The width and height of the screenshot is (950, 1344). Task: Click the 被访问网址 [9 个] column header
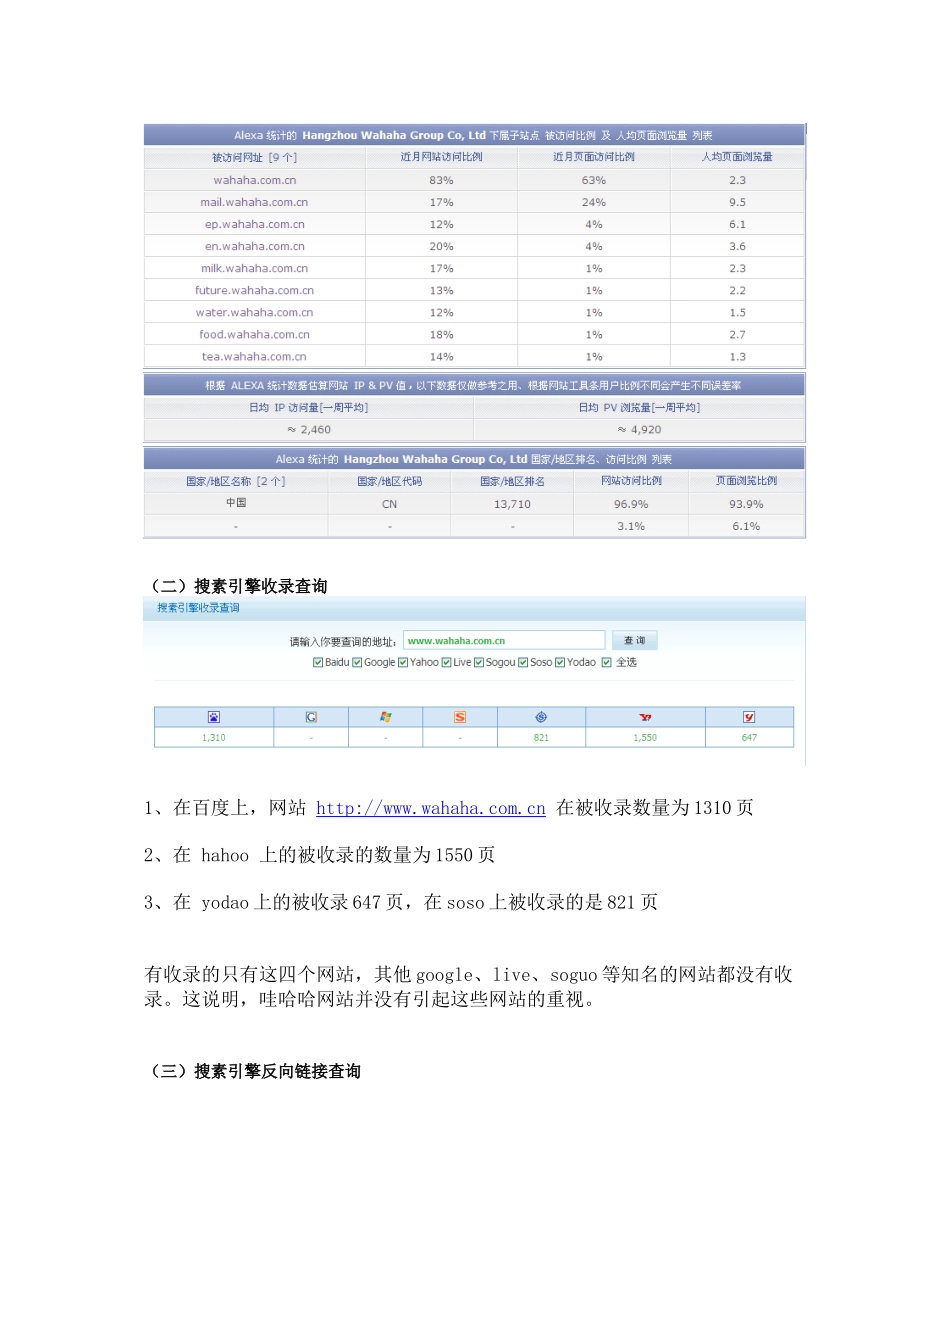pos(255,157)
